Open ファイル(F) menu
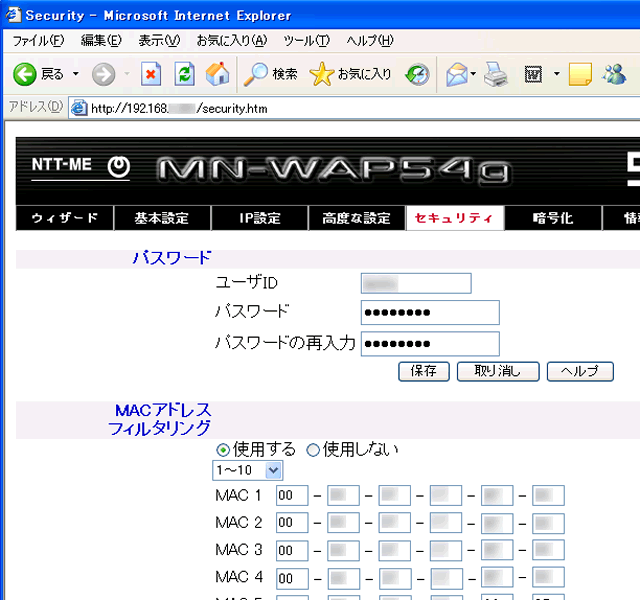The image size is (640, 600). click(x=38, y=40)
